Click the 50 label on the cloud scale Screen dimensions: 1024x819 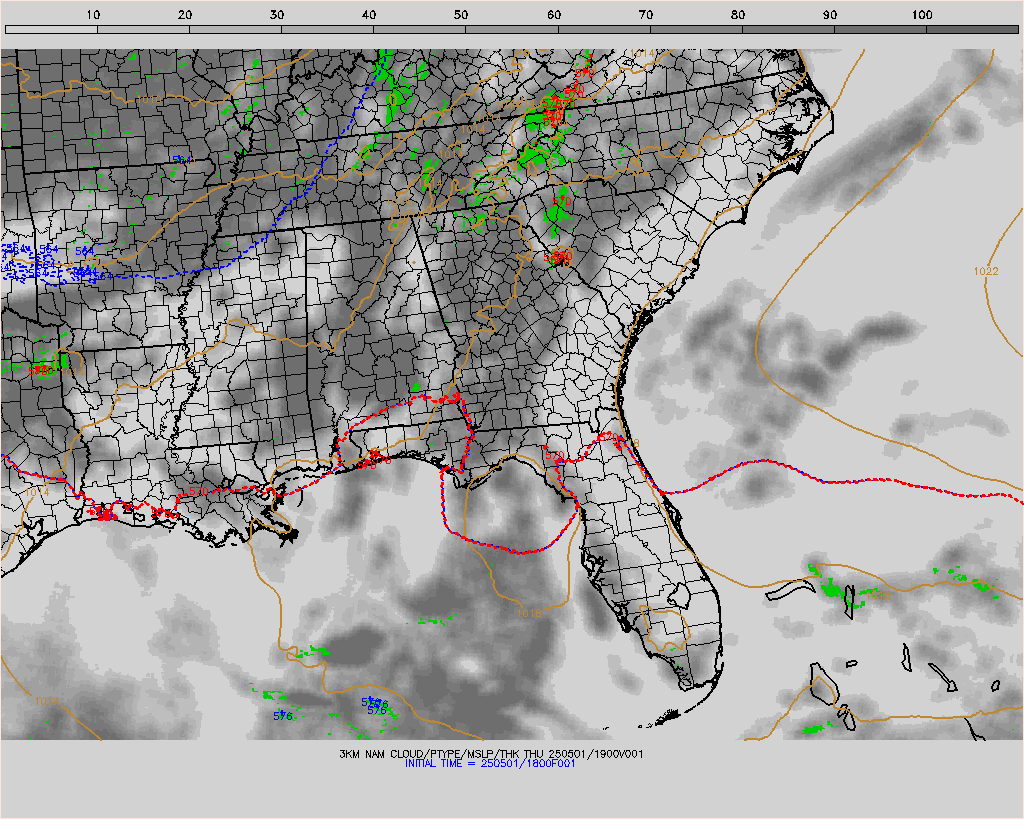pyautogui.click(x=461, y=14)
